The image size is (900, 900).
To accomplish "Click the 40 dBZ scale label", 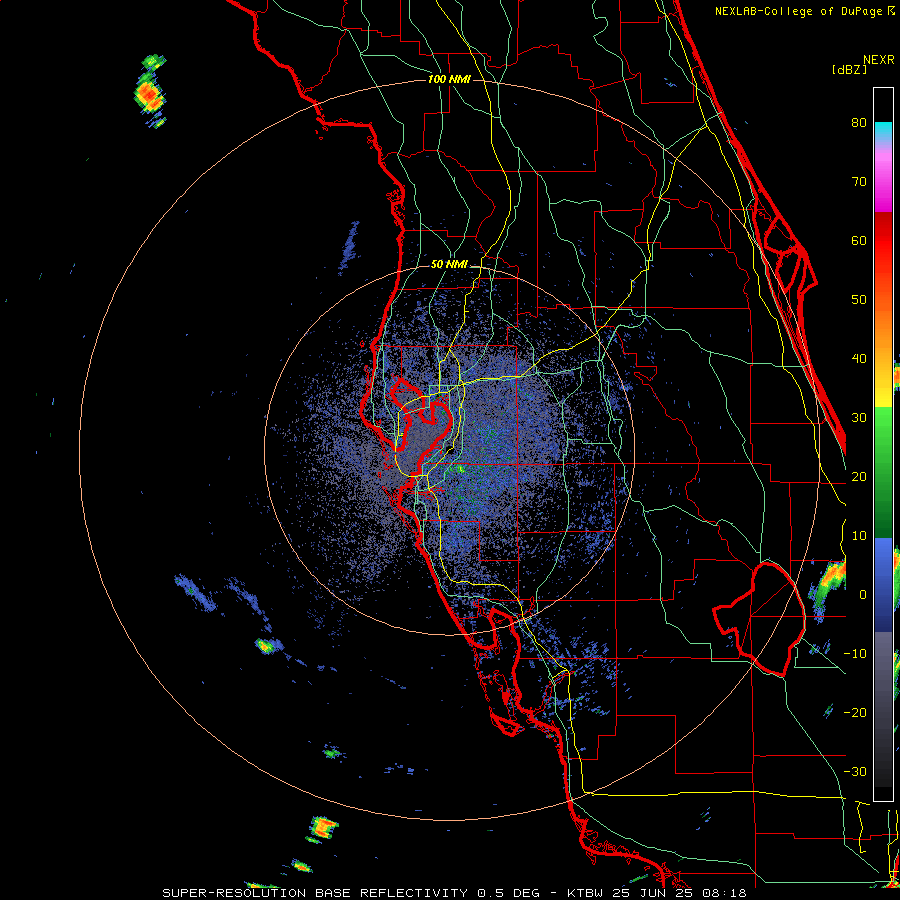I will point(859,359).
